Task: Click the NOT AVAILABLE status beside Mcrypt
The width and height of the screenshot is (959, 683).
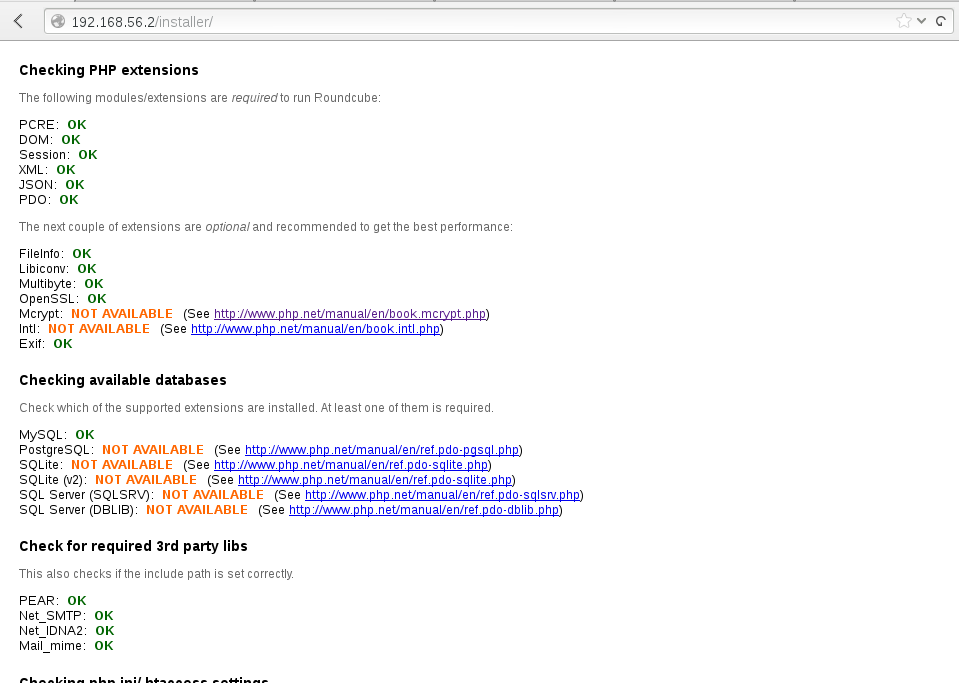Action: click(x=121, y=314)
